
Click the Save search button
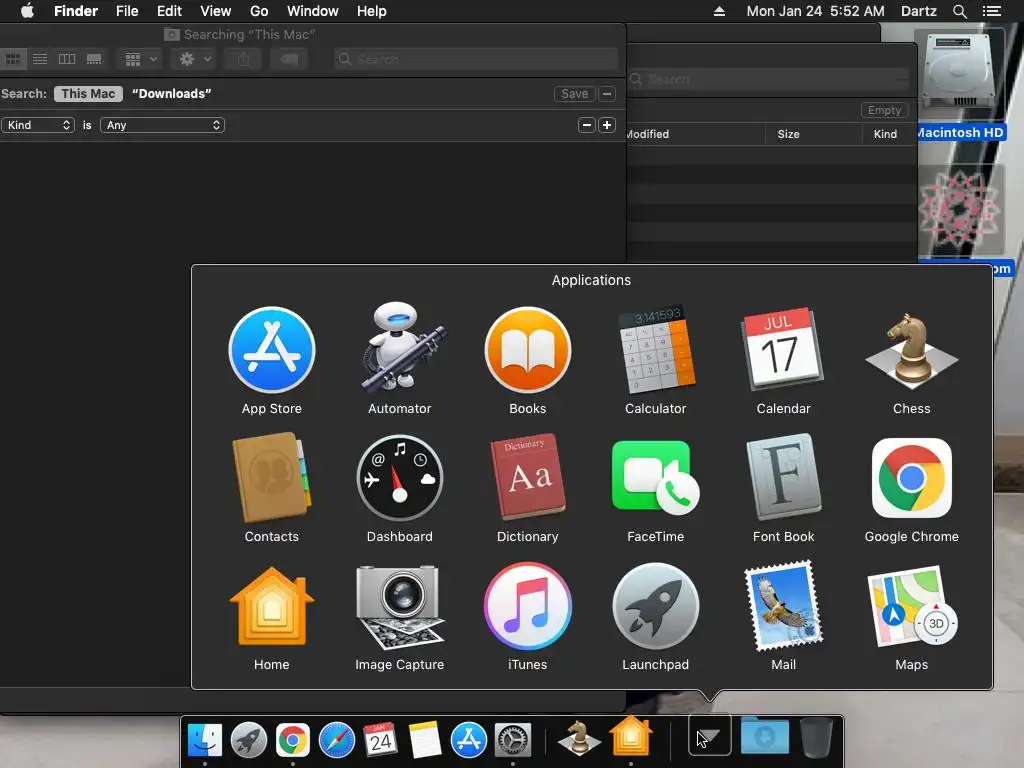pyautogui.click(x=575, y=93)
